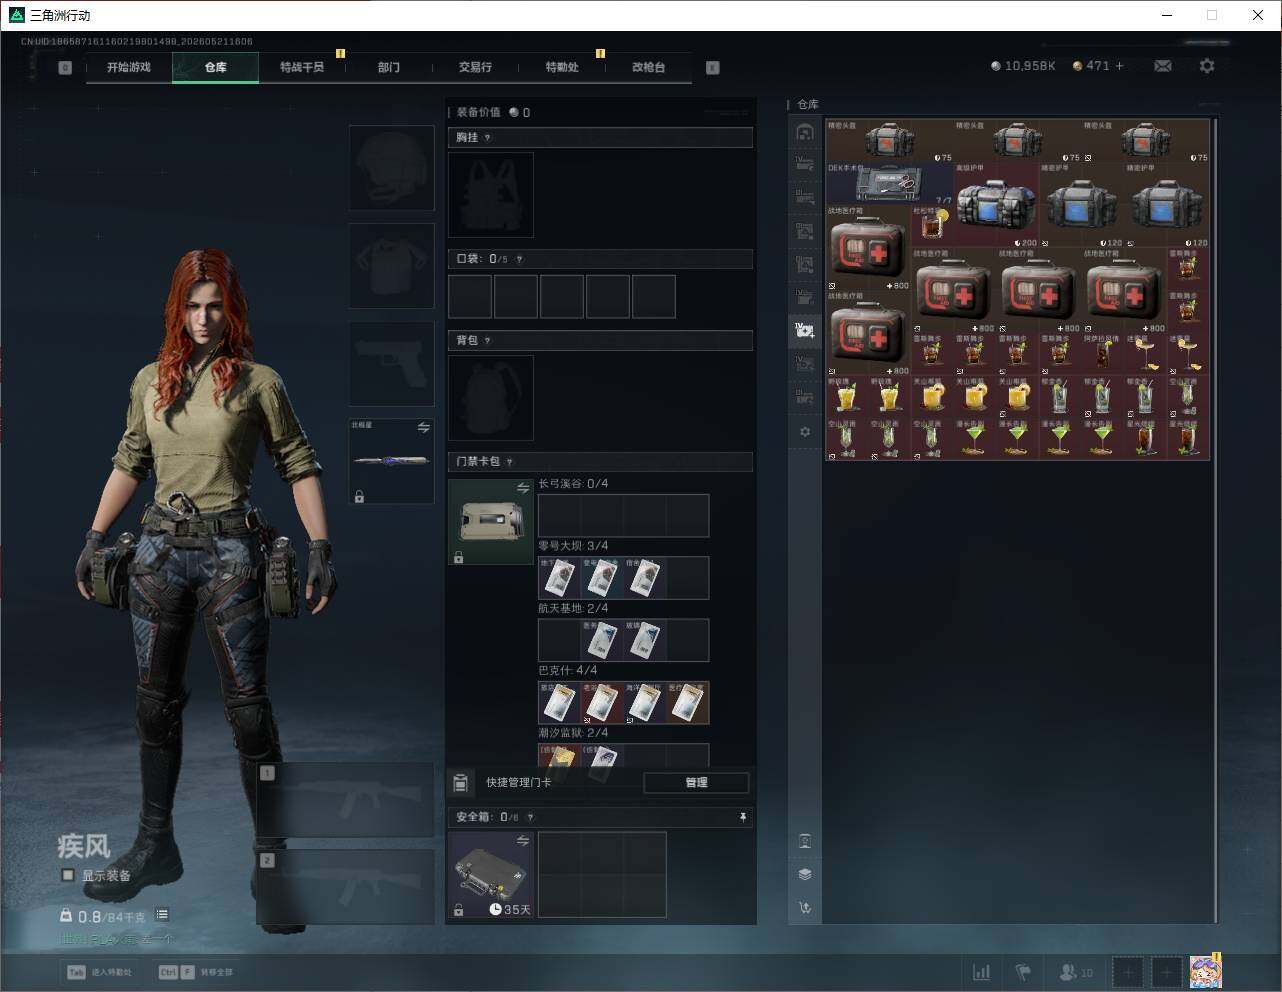Click the lock icon on the 北极星 slot
1282x992 pixels.
(x=359, y=496)
